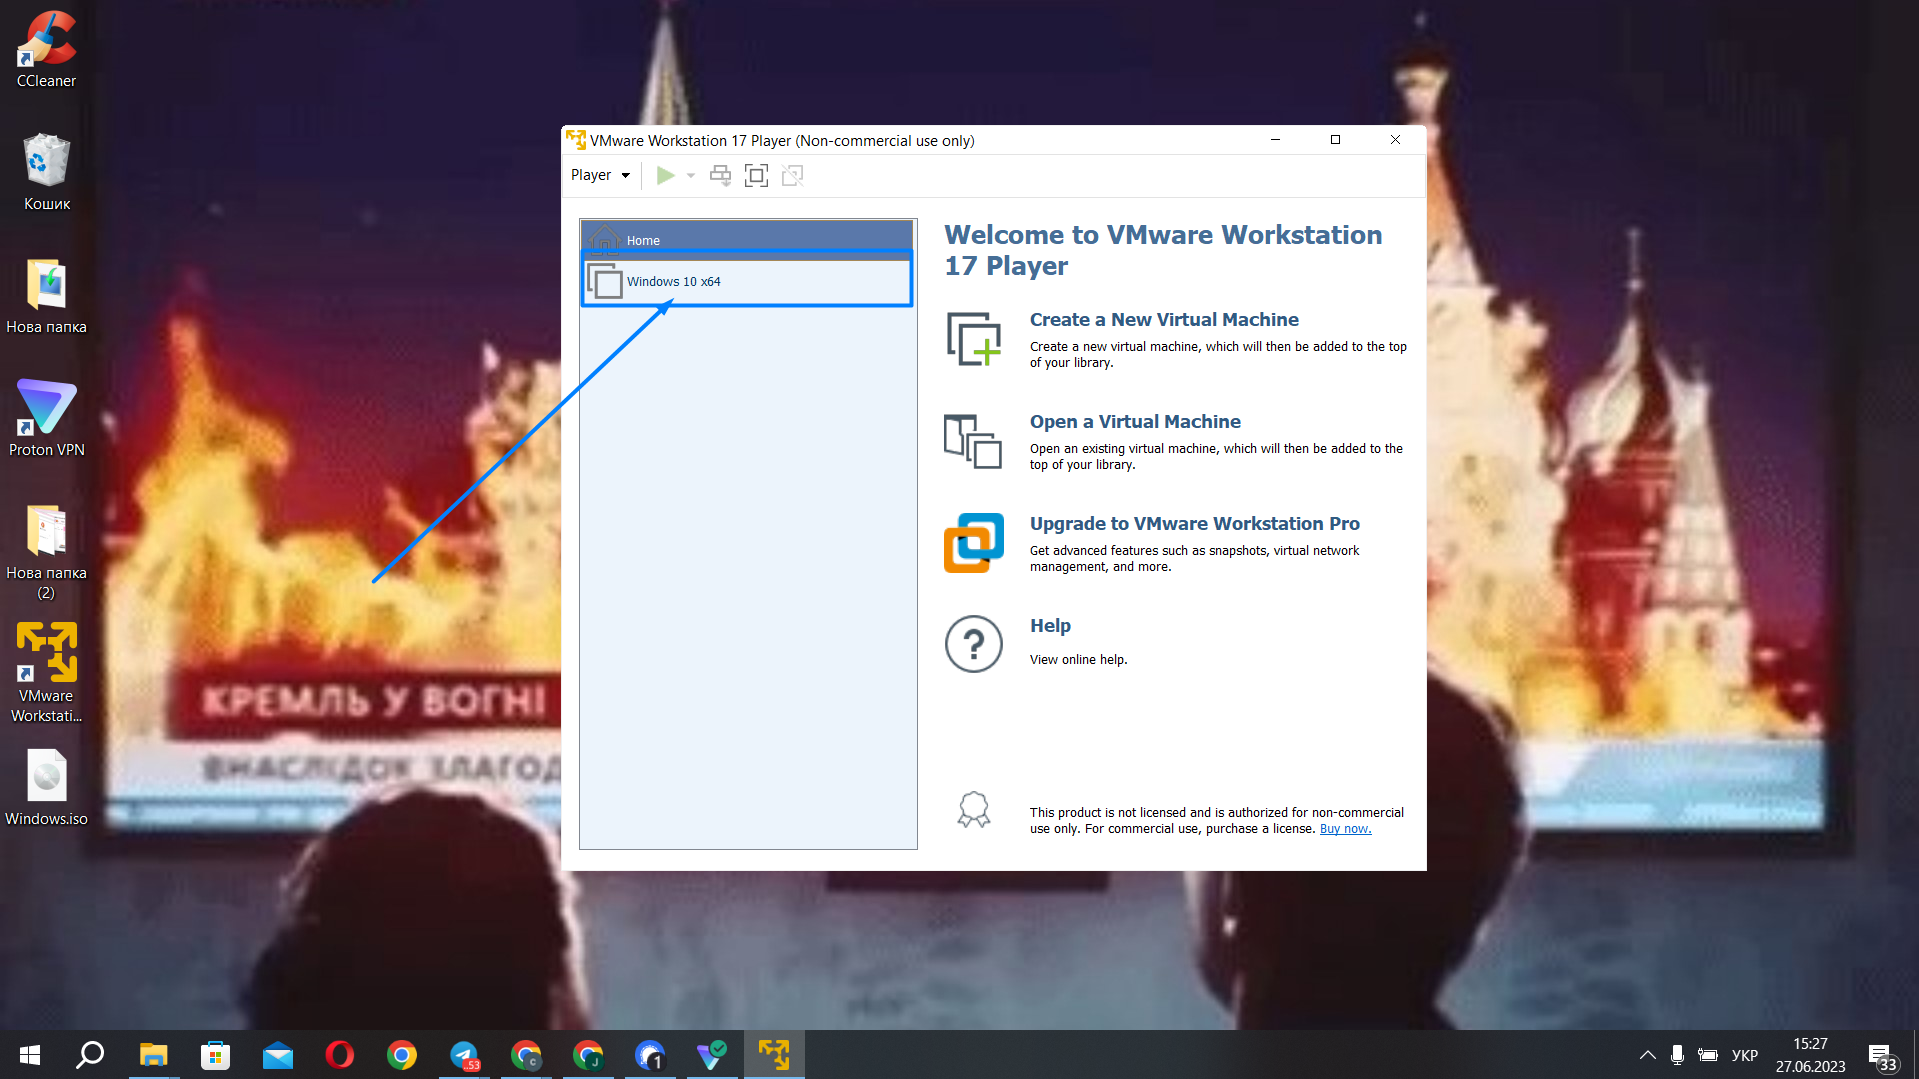
Task: Click the VMware title bar application icon
Action: coord(576,140)
